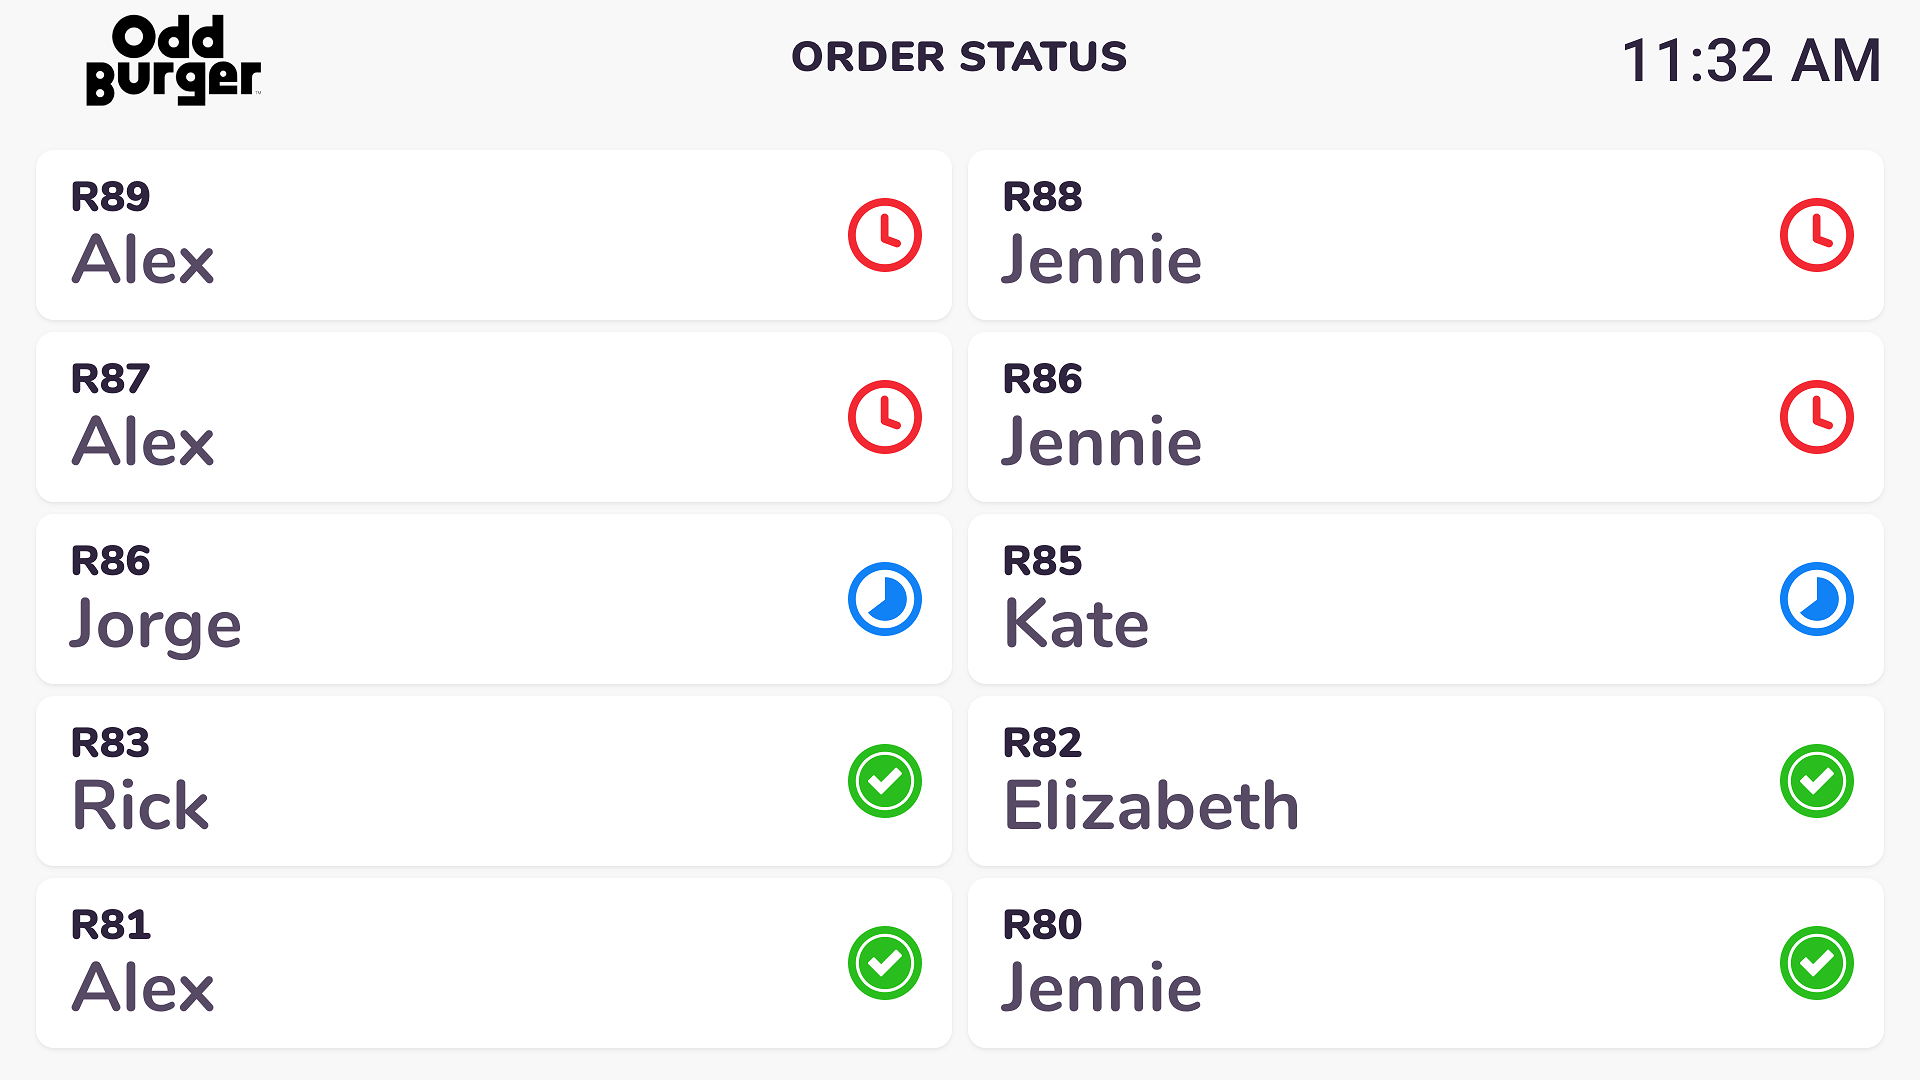Select the R80 order number on Jennie's card

[1043, 925]
